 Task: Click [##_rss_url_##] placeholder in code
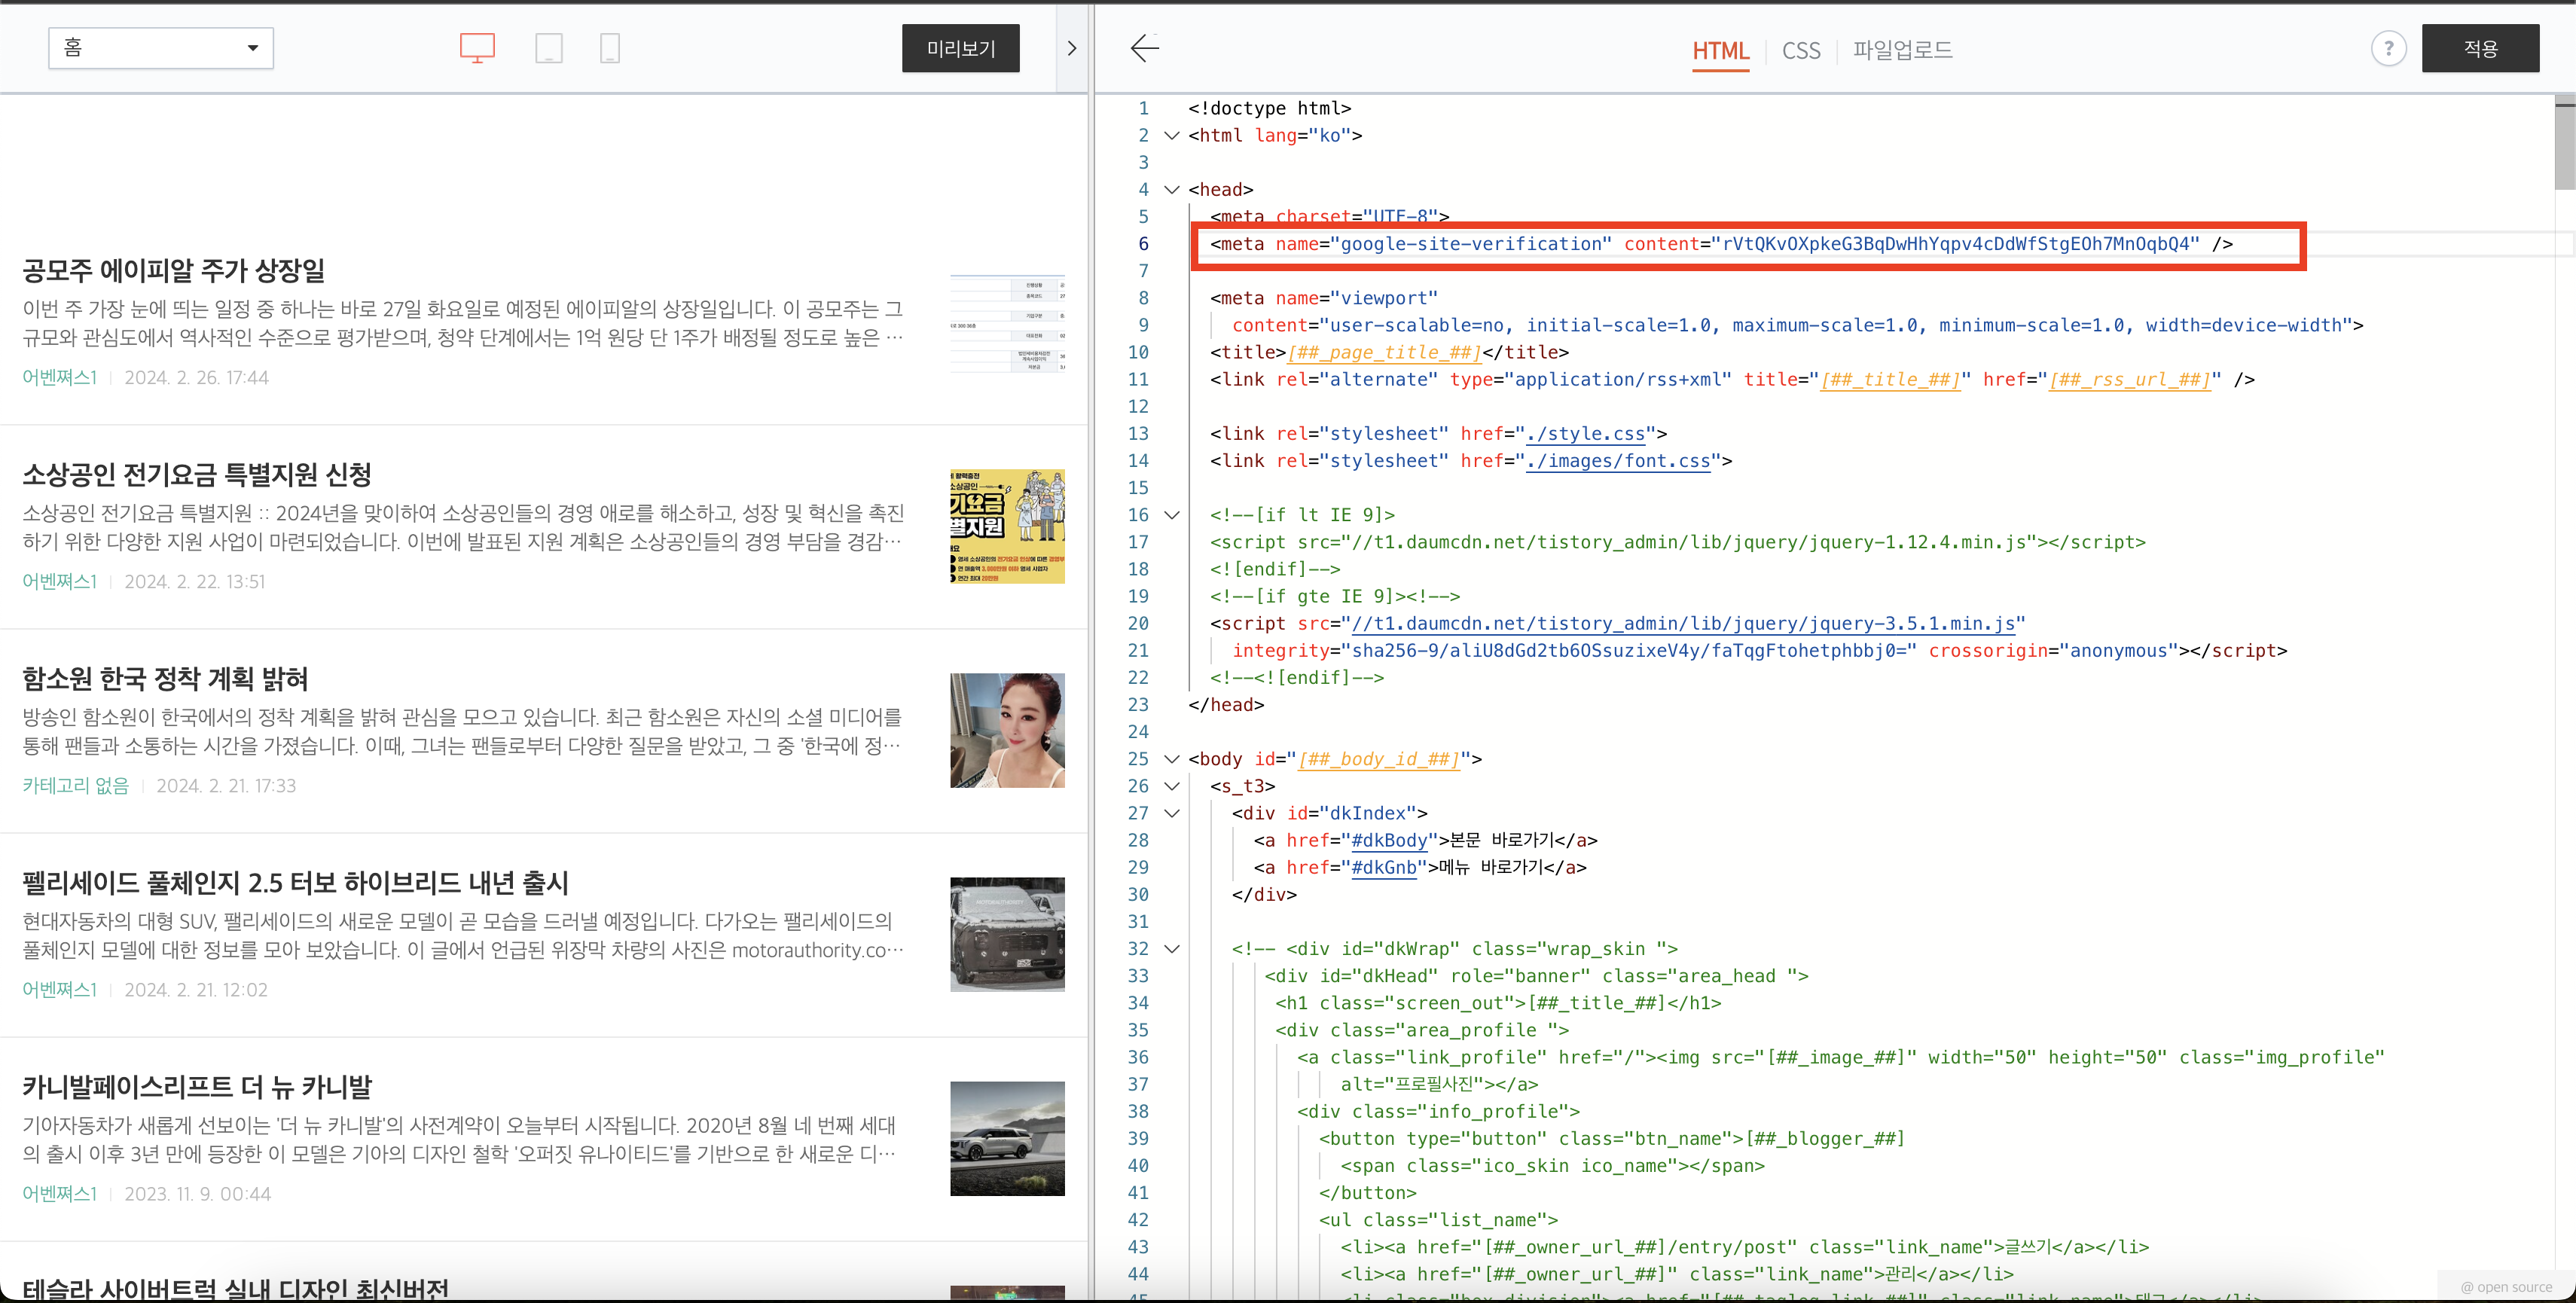pyautogui.click(x=2130, y=380)
